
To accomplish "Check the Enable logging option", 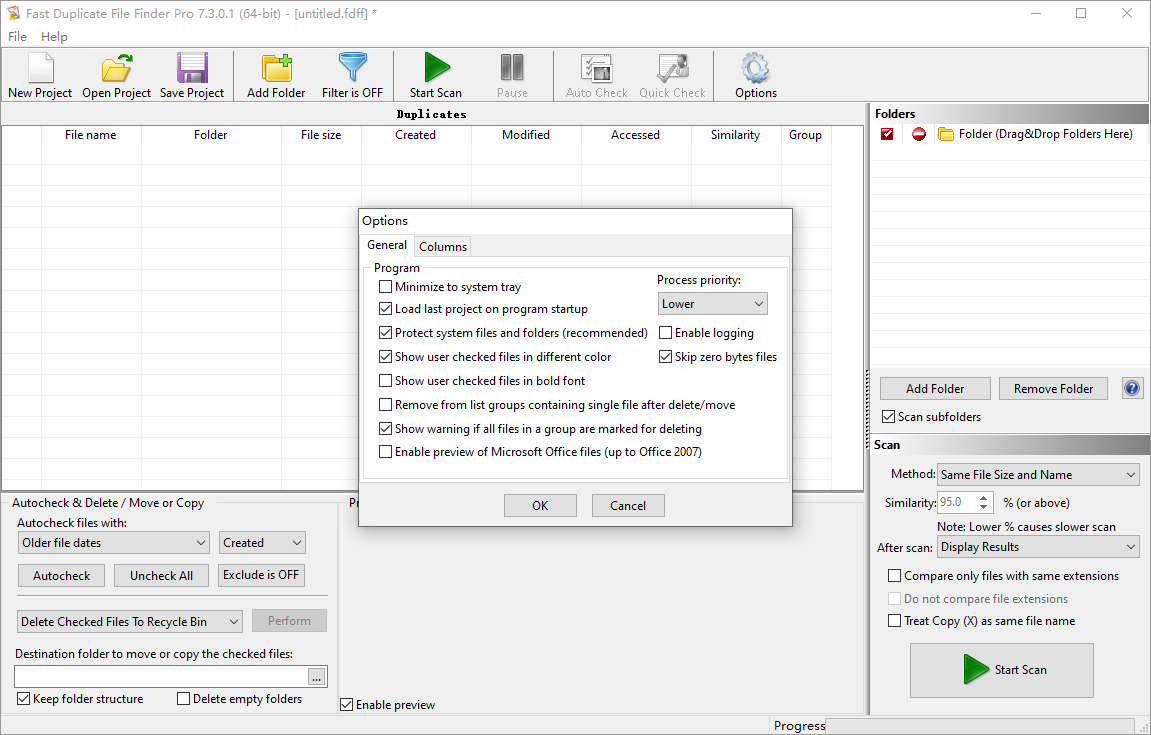I will [x=665, y=333].
